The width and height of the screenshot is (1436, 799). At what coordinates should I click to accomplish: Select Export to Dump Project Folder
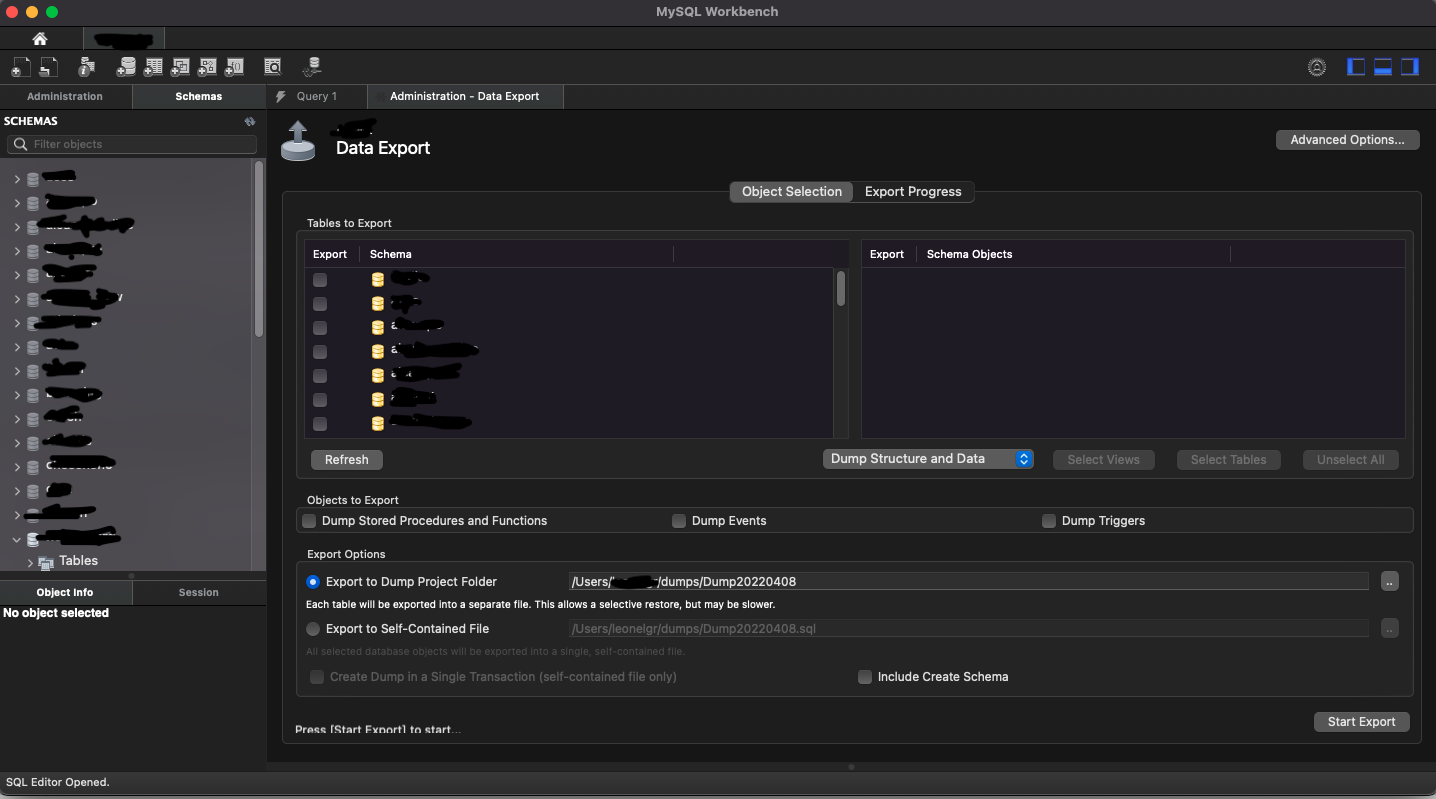click(x=313, y=582)
